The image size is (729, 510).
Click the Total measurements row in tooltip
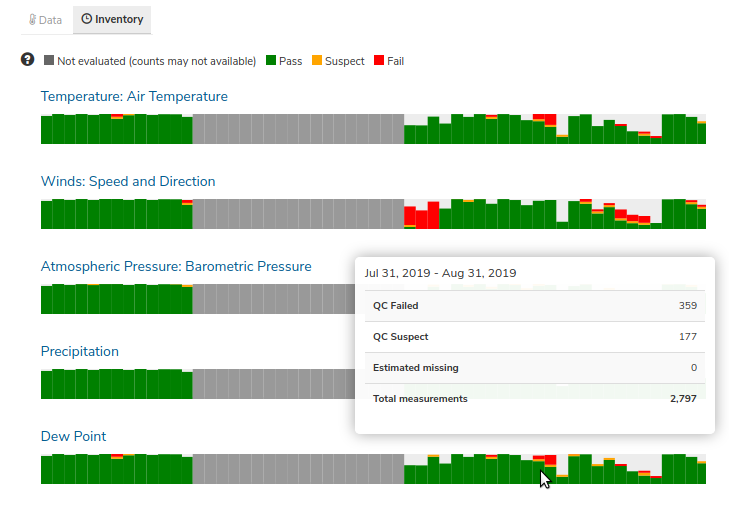pyautogui.click(x=535, y=399)
